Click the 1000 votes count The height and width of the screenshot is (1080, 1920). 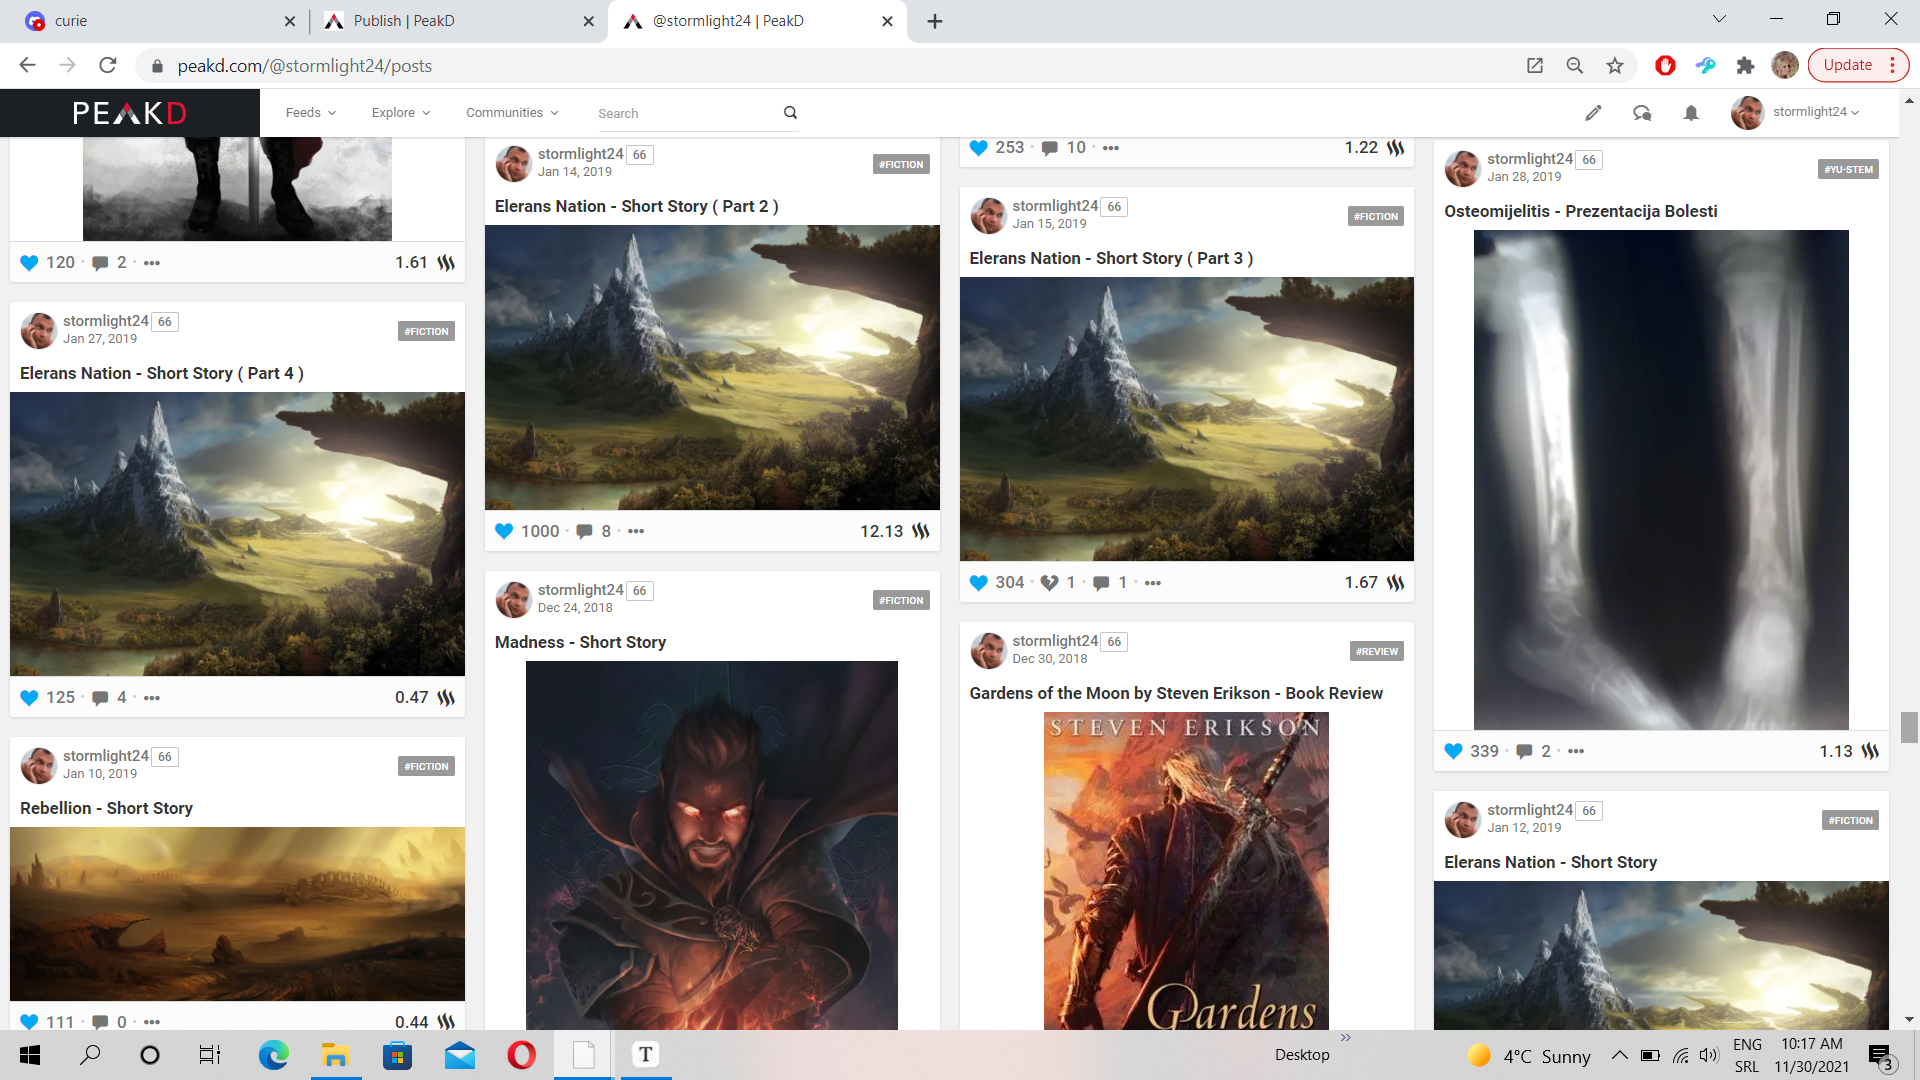[x=540, y=531]
